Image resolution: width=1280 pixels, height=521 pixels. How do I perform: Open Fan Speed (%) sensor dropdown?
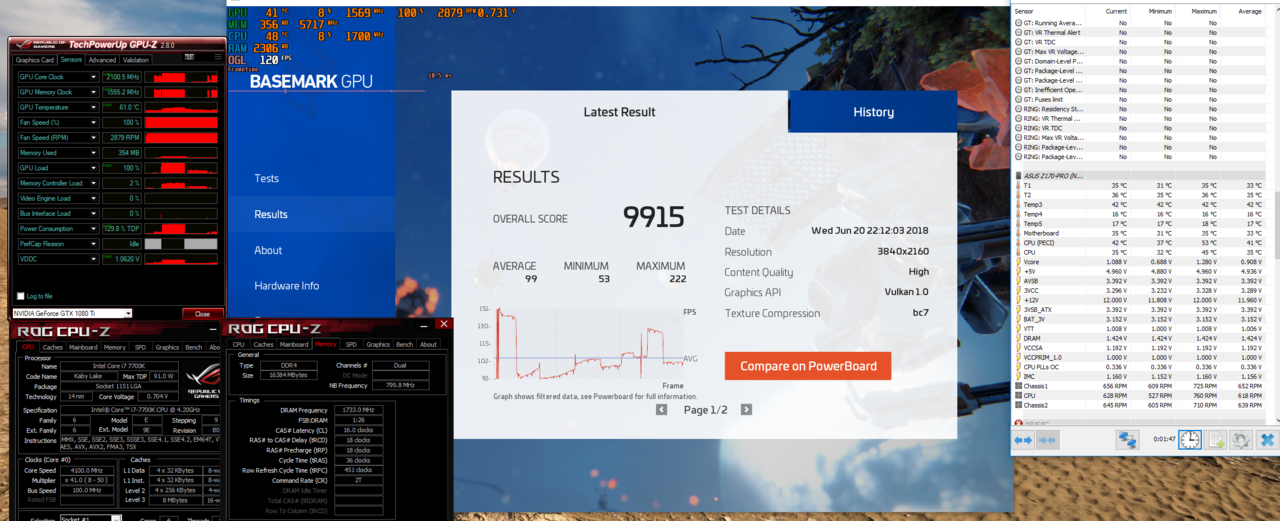click(94, 122)
